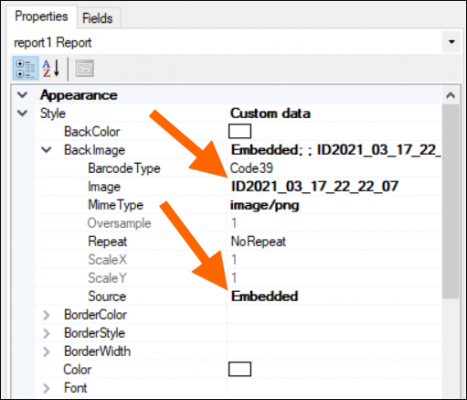Click the BackColor white swatch
Viewport: 467px width, 400px height.
click(x=240, y=131)
